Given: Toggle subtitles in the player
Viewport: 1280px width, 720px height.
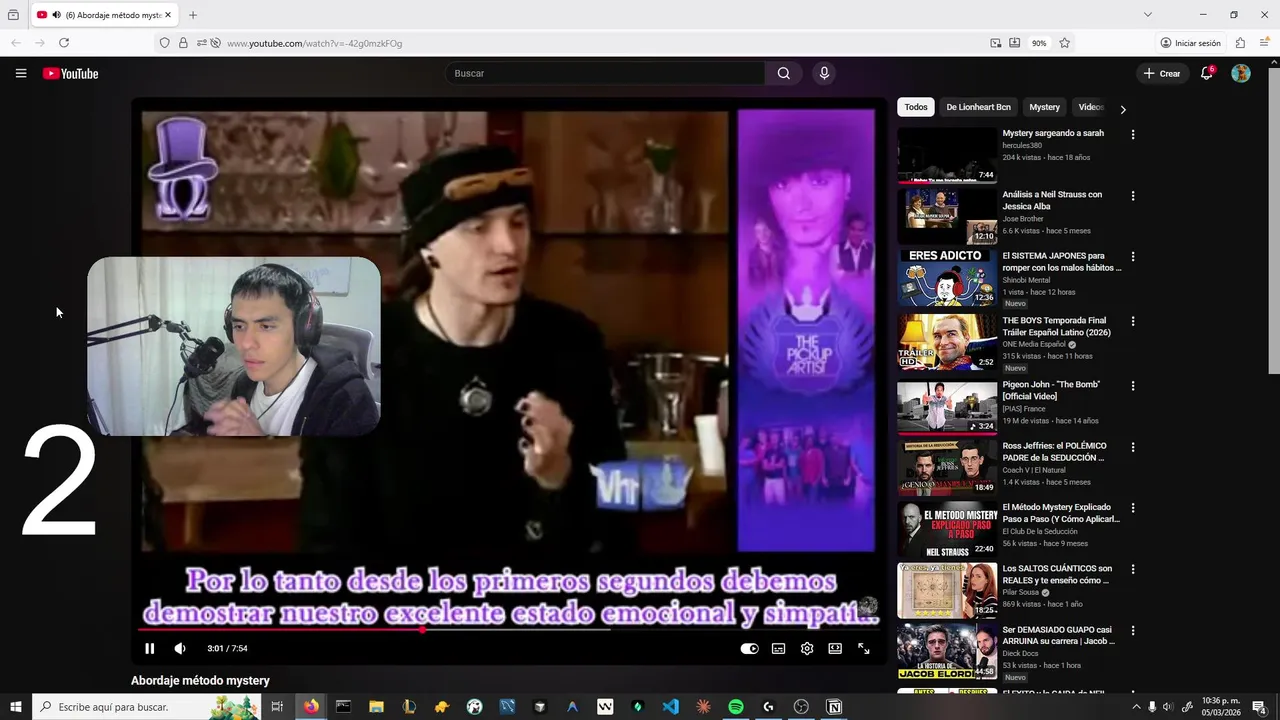Looking at the screenshot, I should tap(778, 648).
